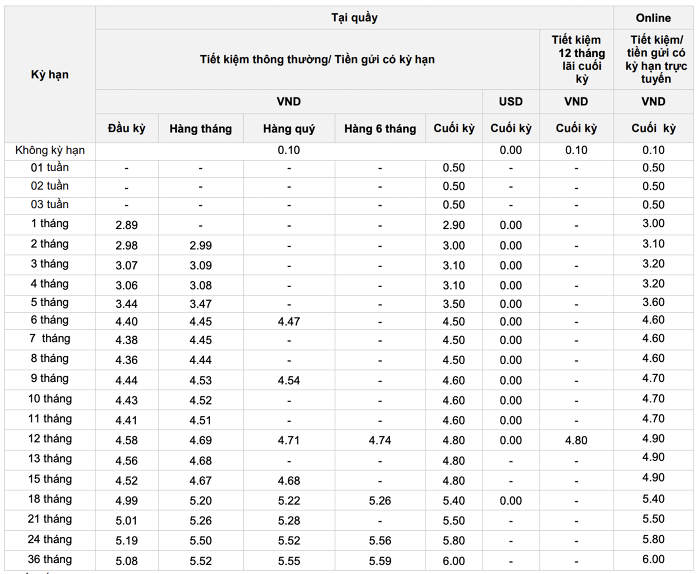Select the 5.26 Hàng 6 tháng value for 18 tháng
The width and height of the screenshot is (700, 574).
tap(380, 501)
